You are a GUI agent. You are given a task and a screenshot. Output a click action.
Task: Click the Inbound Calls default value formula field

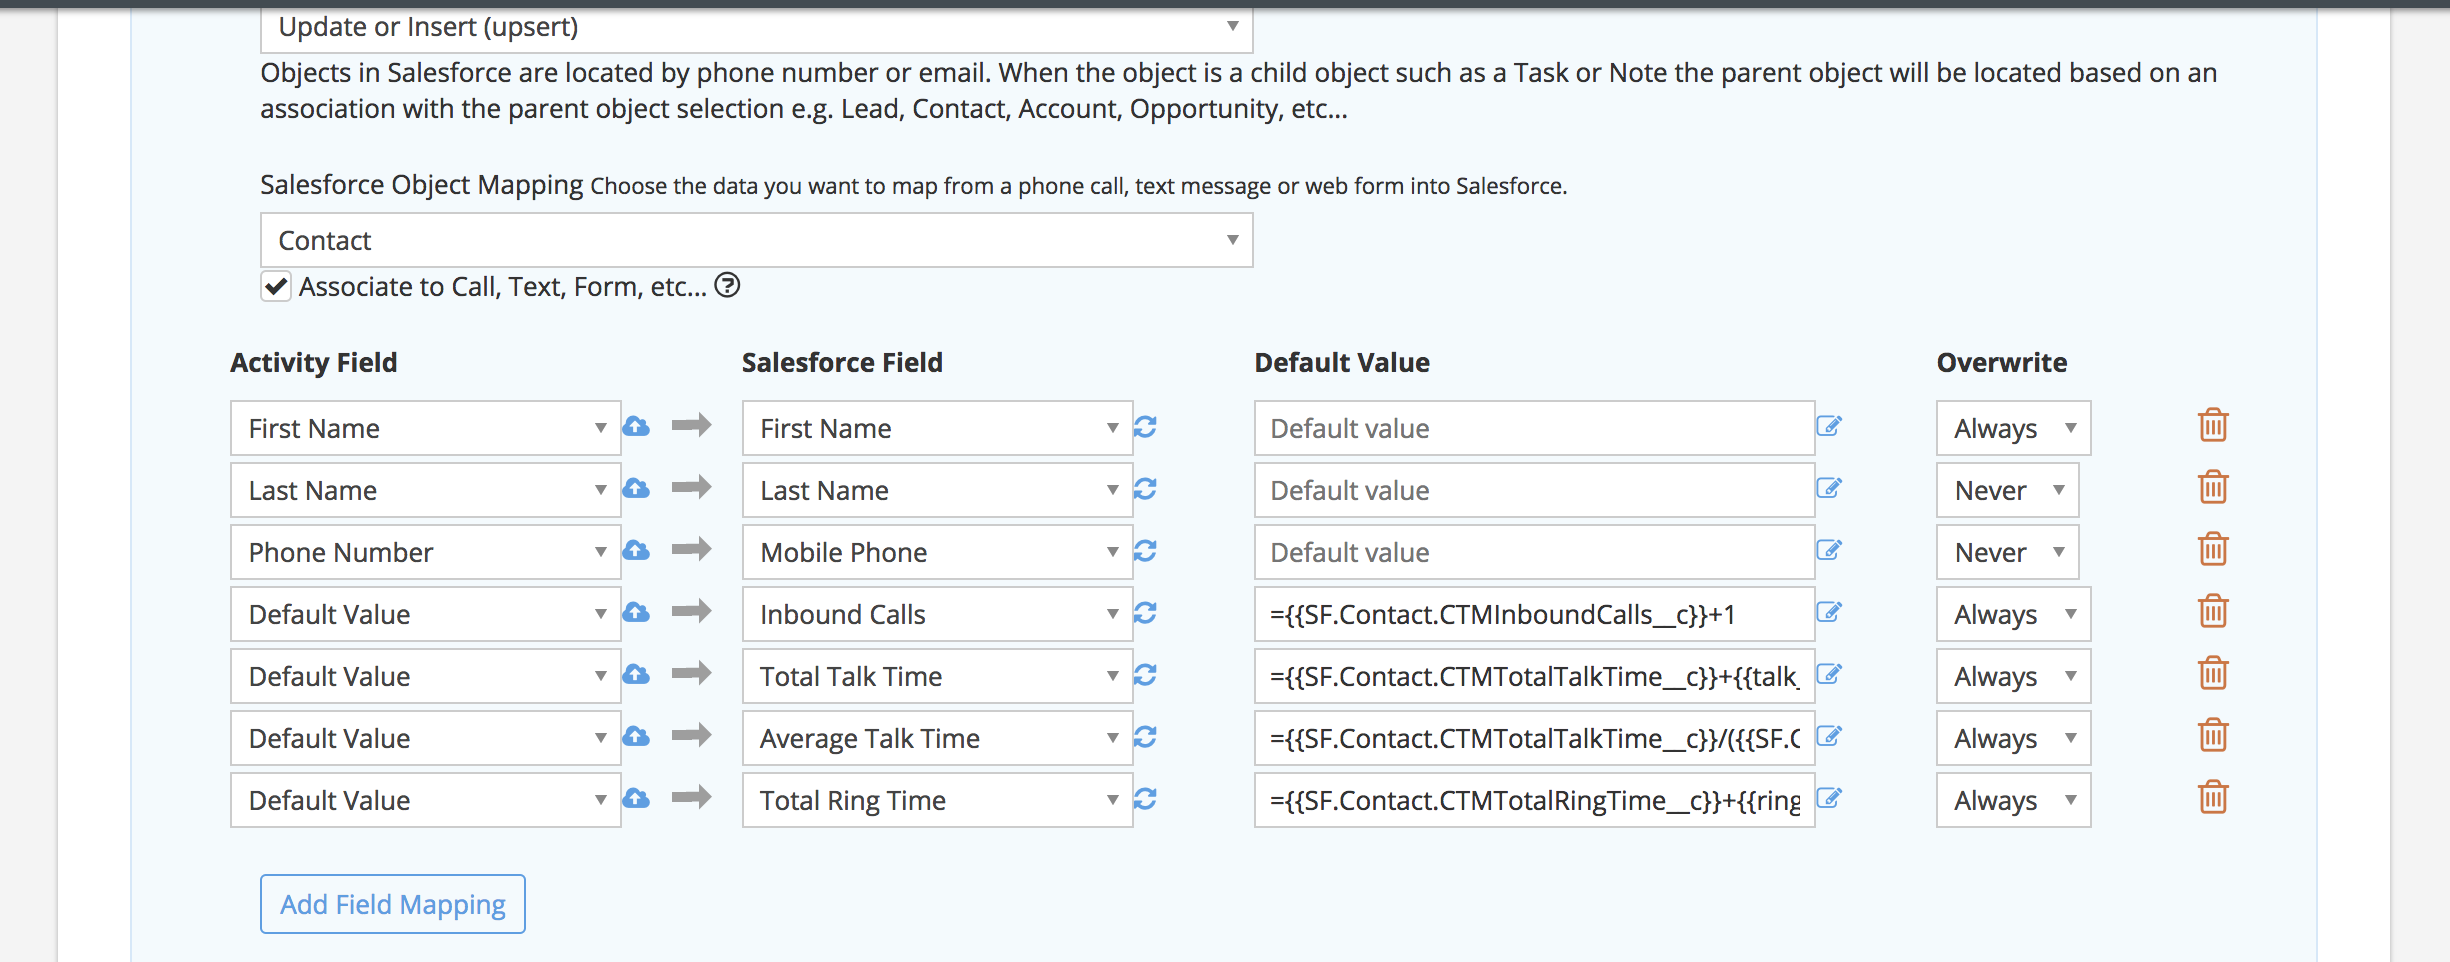tap(1533, 615)
